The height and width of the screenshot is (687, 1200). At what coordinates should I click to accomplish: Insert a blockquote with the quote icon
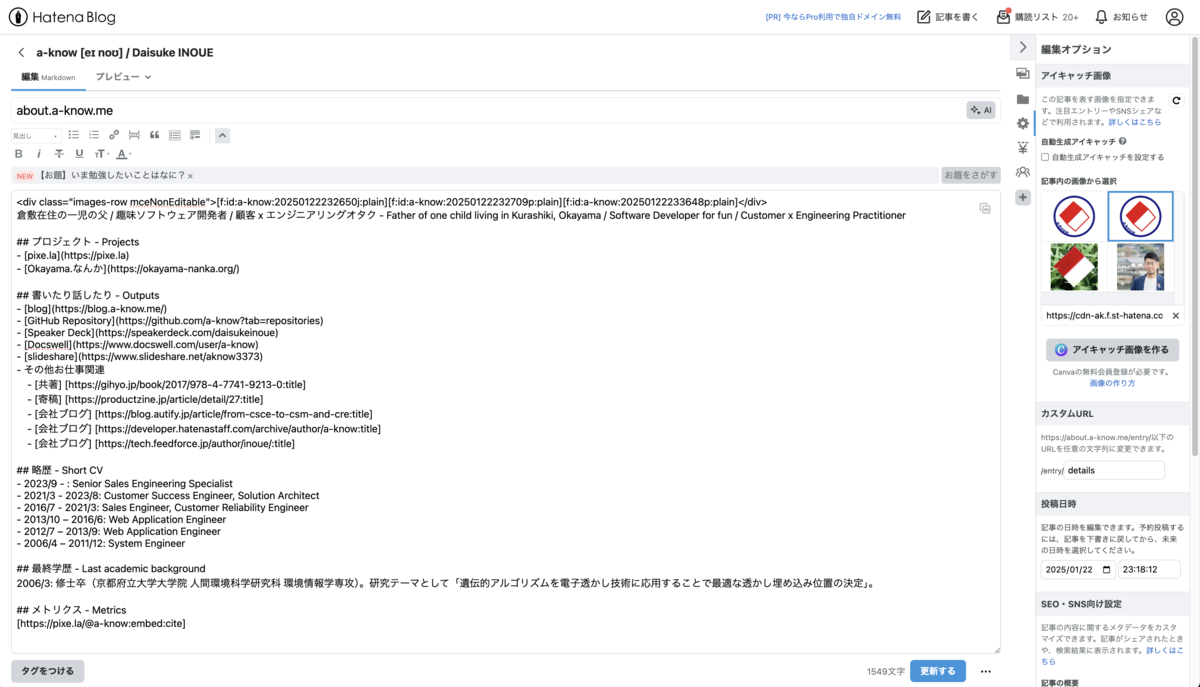pyautogui.click(x=154, y=135)
